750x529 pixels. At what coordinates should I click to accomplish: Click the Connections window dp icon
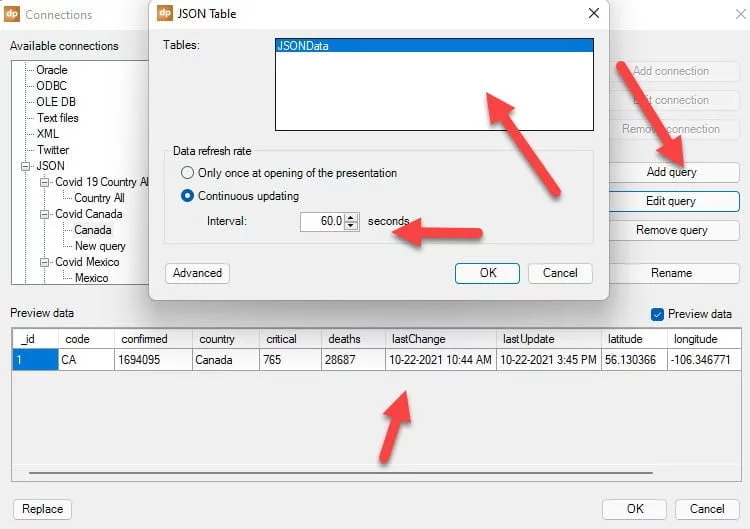point(11,14)
